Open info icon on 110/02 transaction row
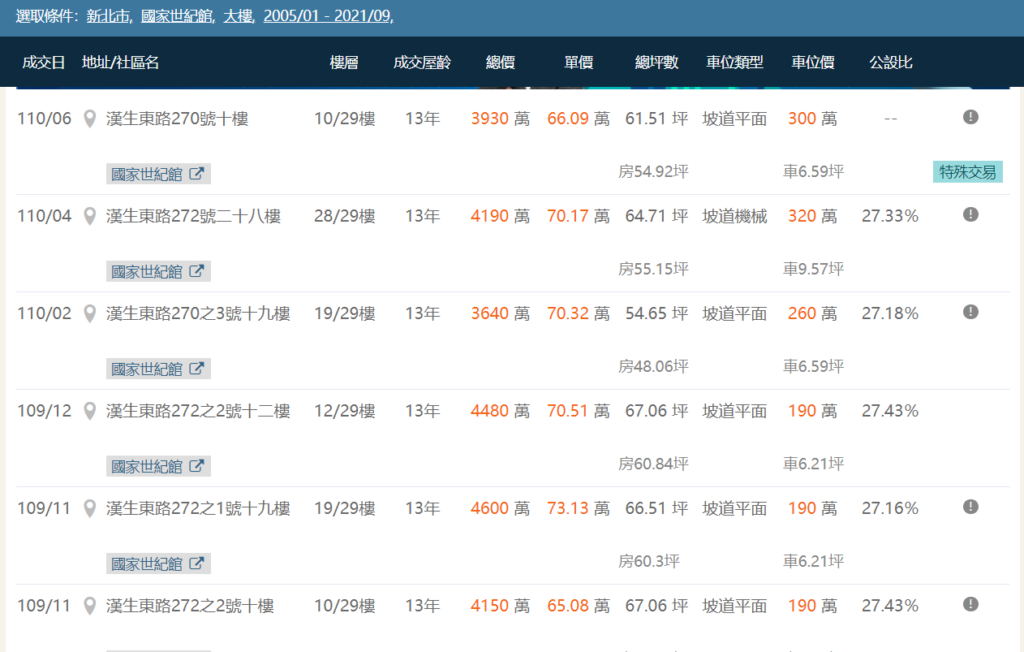Screen dimensions: 1024x652 tap(970, 312)
